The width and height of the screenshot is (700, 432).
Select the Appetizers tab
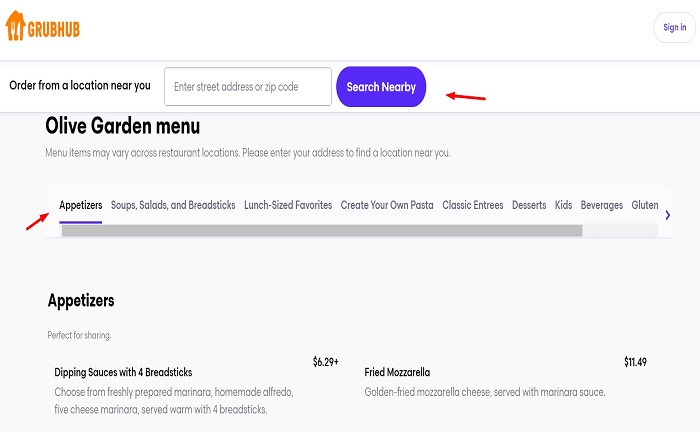click(x=81, y=205)
